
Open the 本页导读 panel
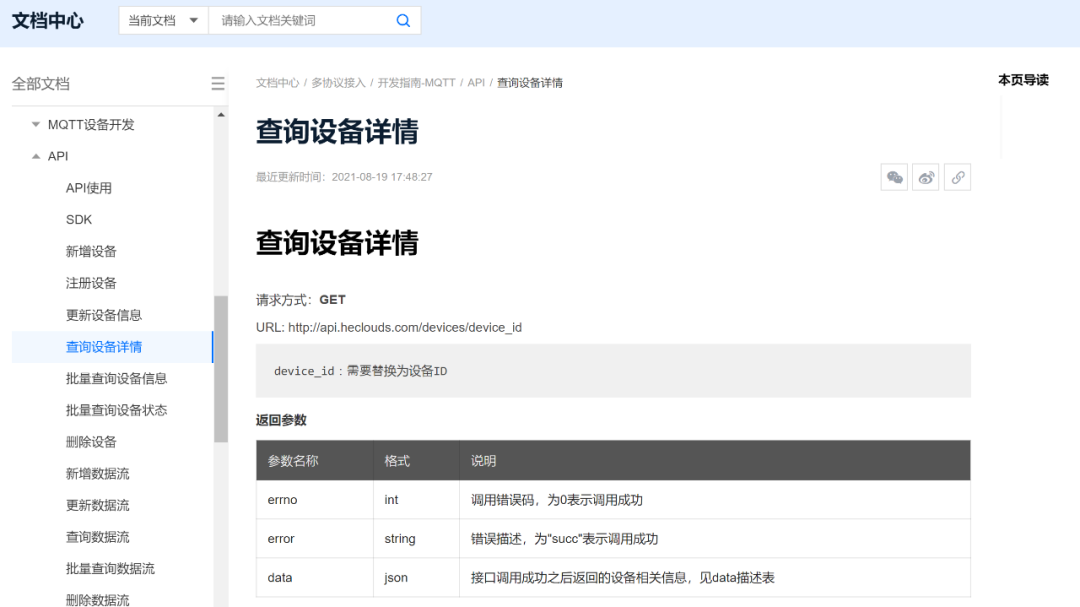click(1023, 79)
